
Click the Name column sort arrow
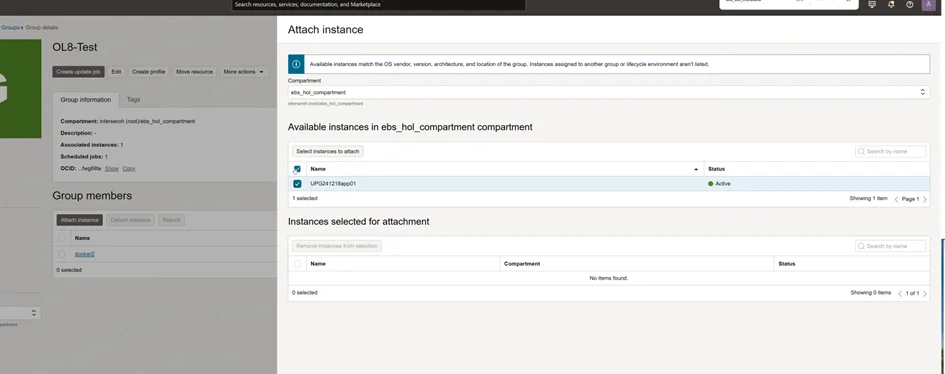click(x=697, y=169)
